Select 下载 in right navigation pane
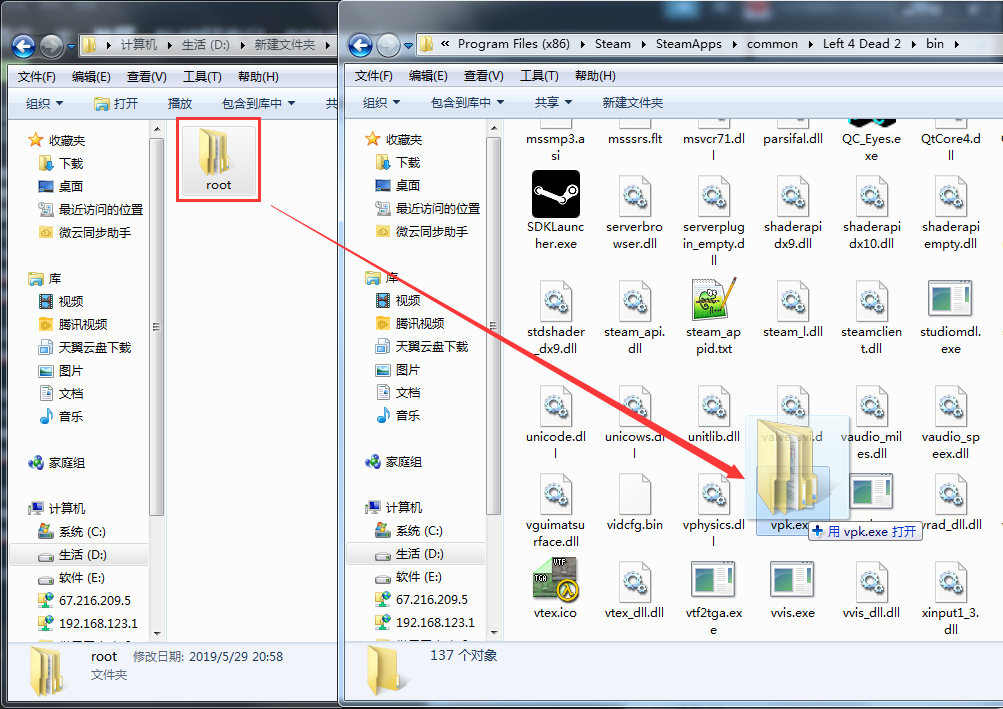The width and height of the screenshot is (1003, 709). [407, 163]
